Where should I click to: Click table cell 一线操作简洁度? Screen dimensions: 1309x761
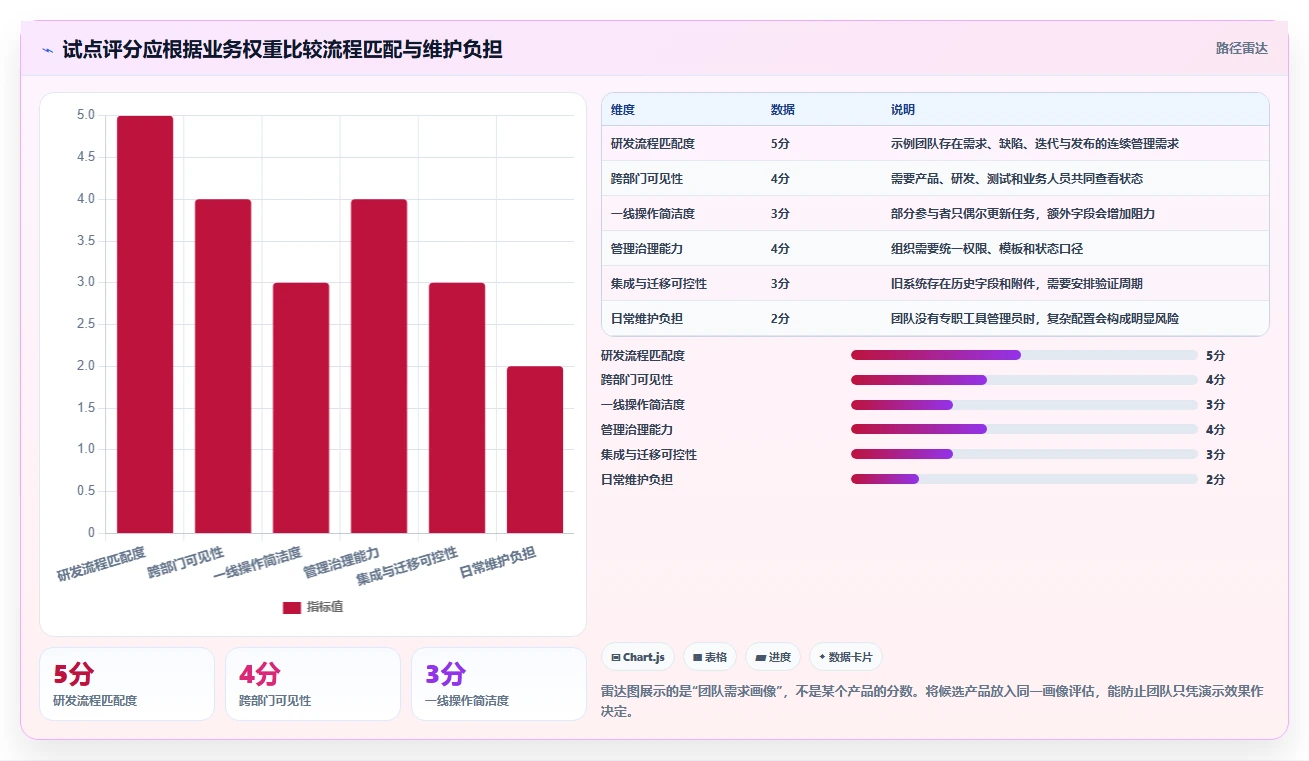click(653, 214)
